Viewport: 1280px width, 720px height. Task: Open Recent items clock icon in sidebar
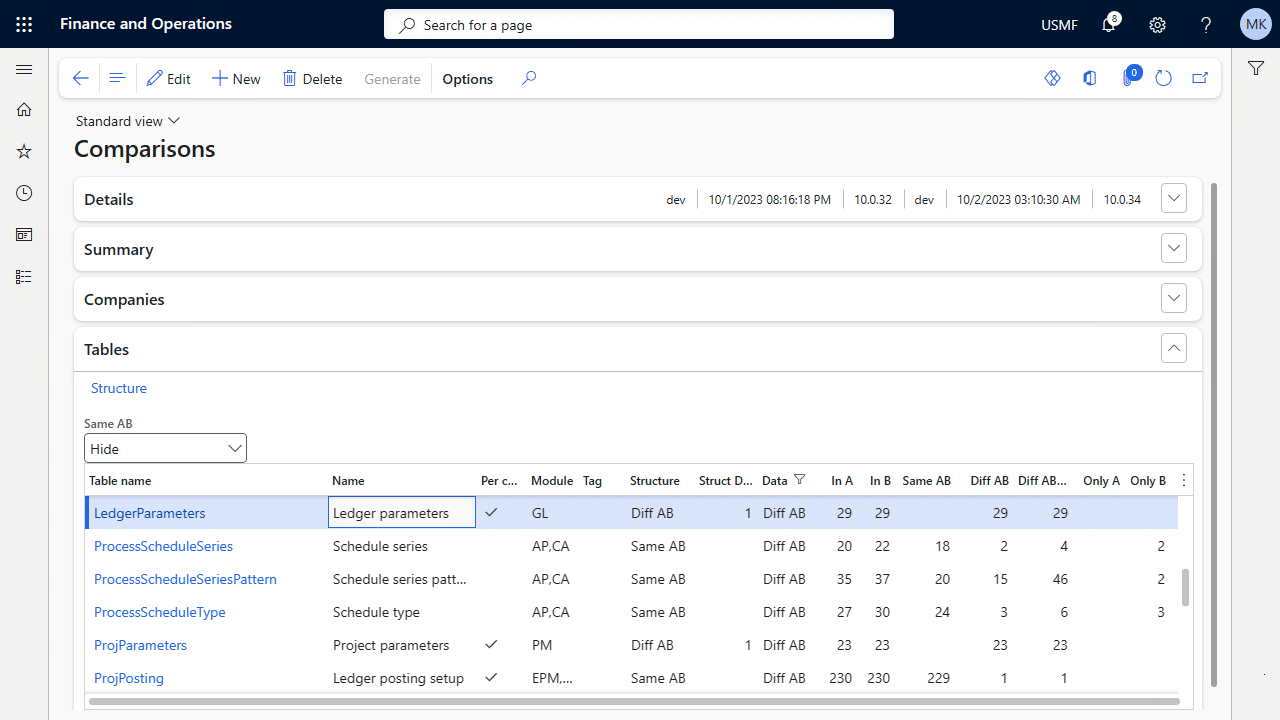coord(24,193)
